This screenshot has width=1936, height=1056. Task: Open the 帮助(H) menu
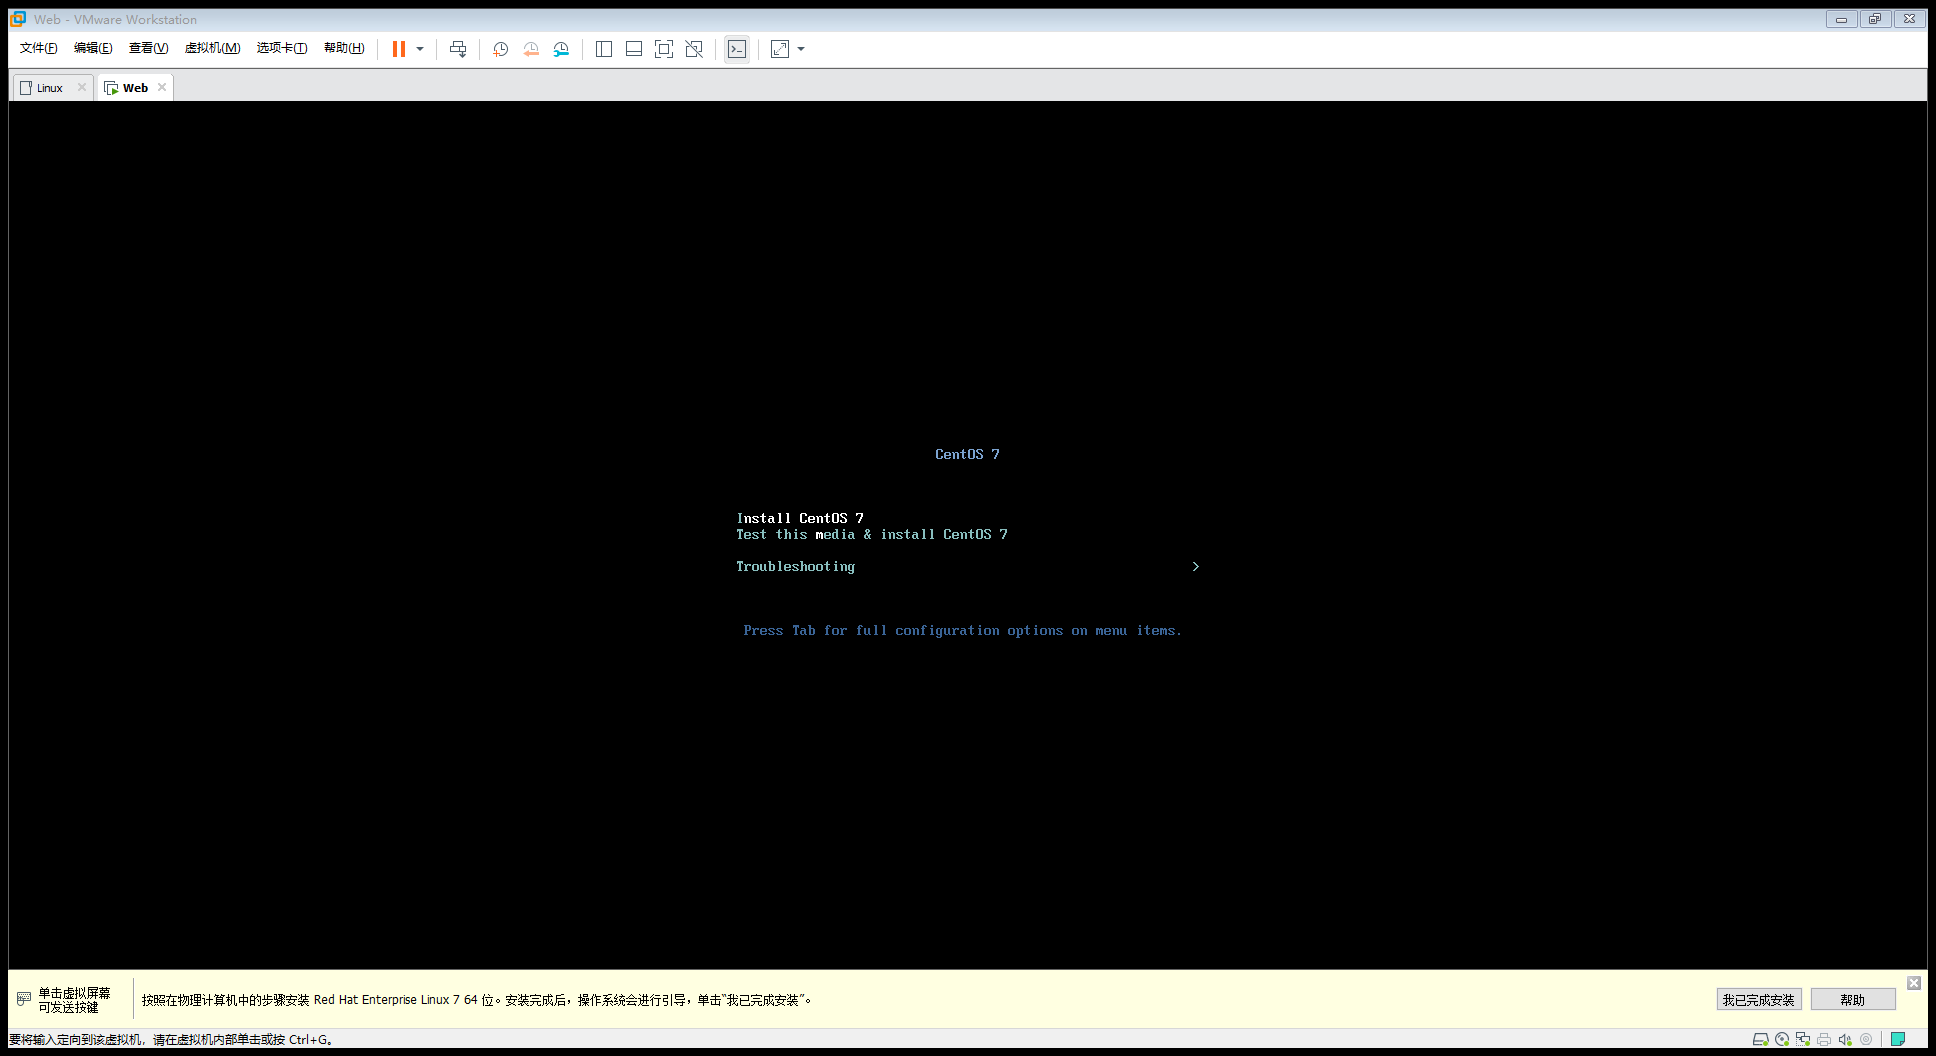pos(344,48)
